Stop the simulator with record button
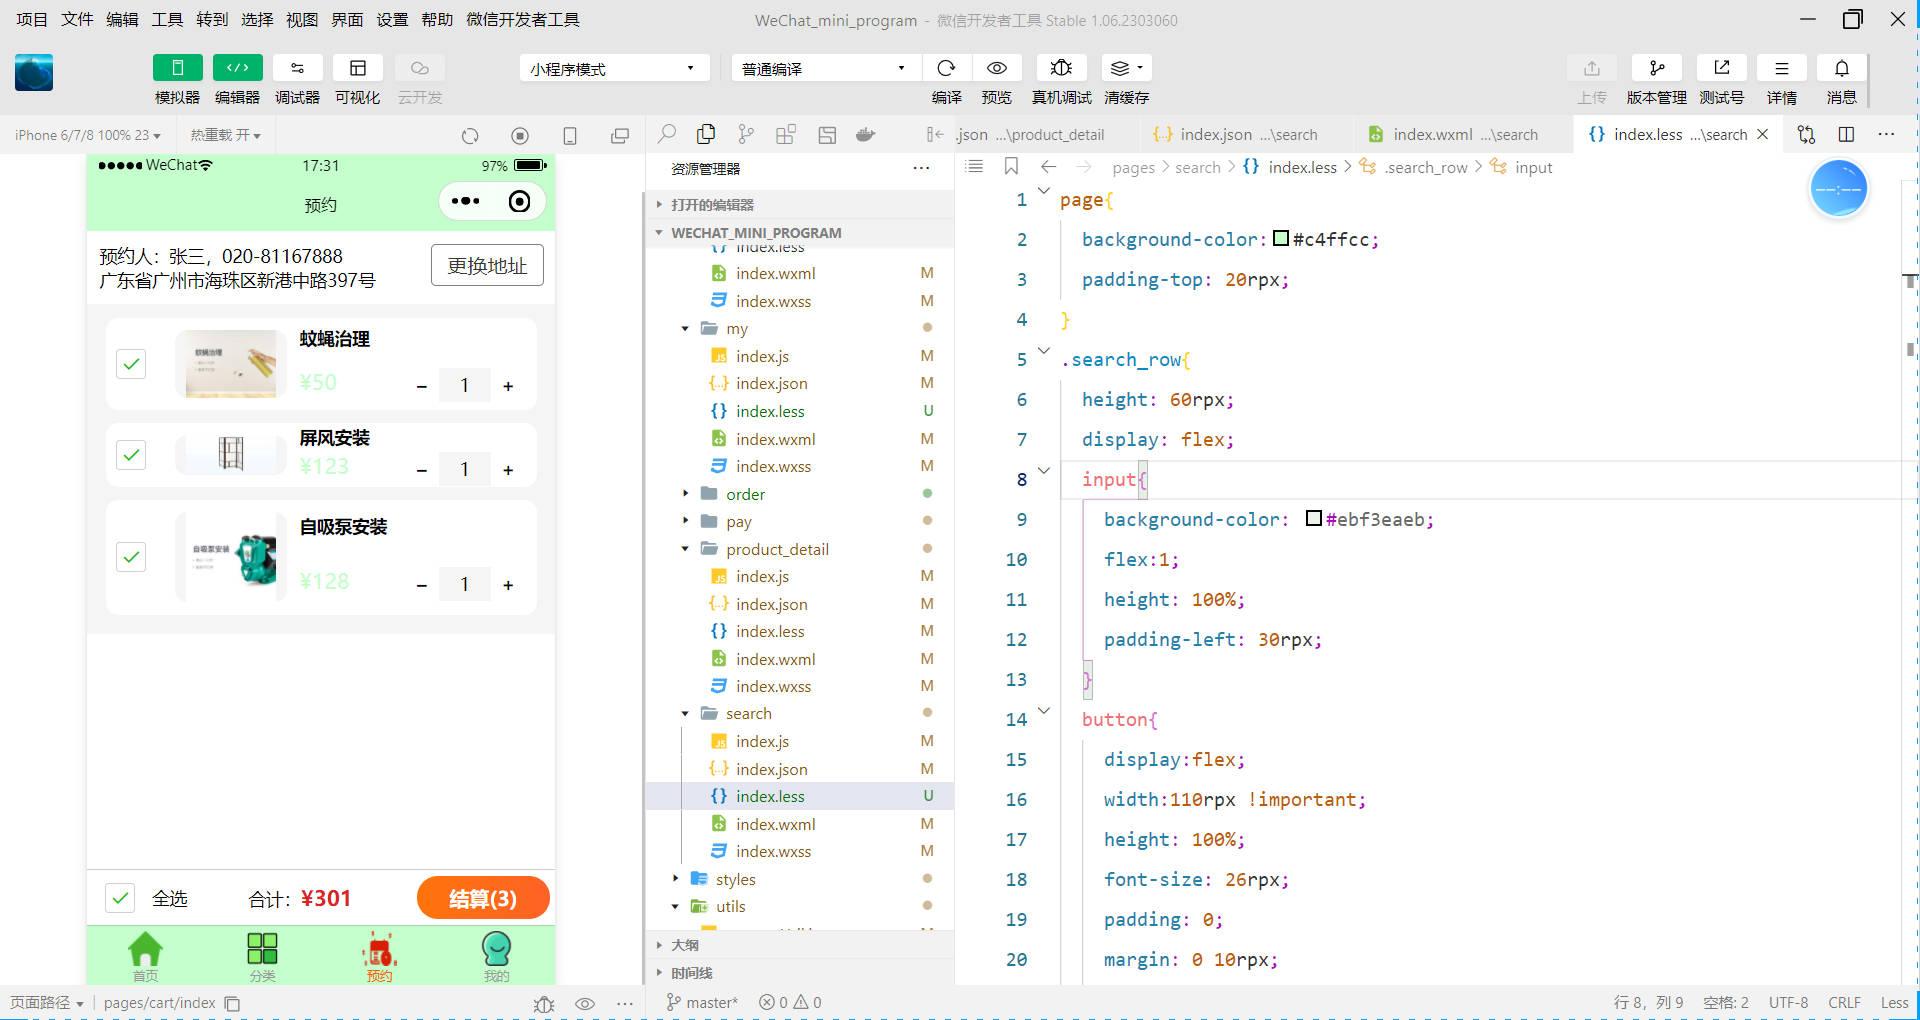This screenshot has width=1920, height=1020. (519, 135)
